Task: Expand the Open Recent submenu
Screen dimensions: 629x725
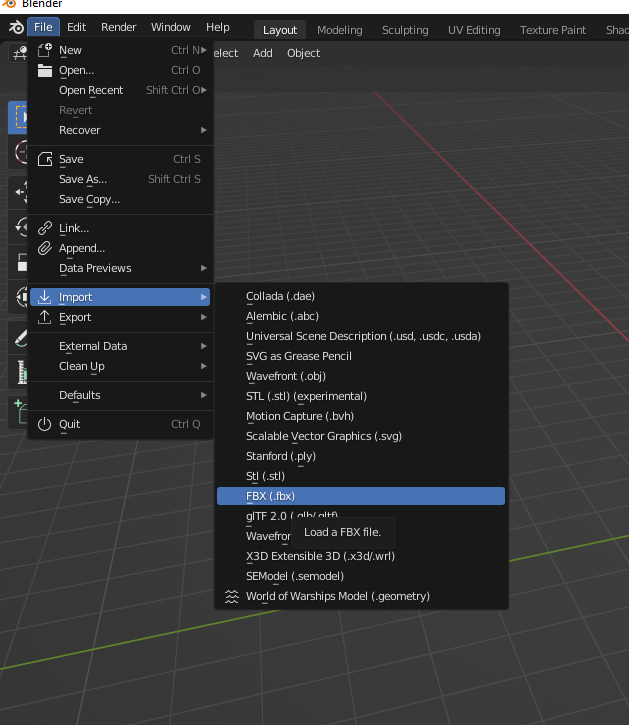Action: point(120,90)
